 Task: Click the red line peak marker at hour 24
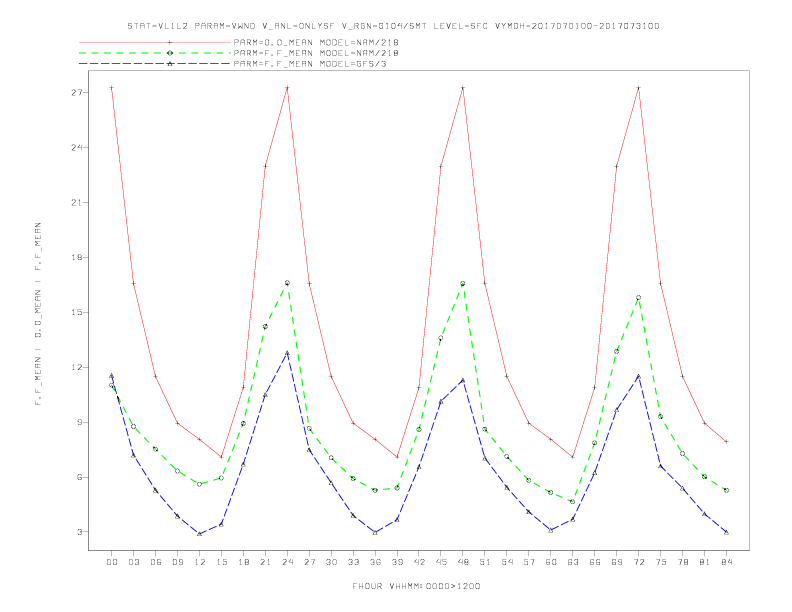pos(287,88)
